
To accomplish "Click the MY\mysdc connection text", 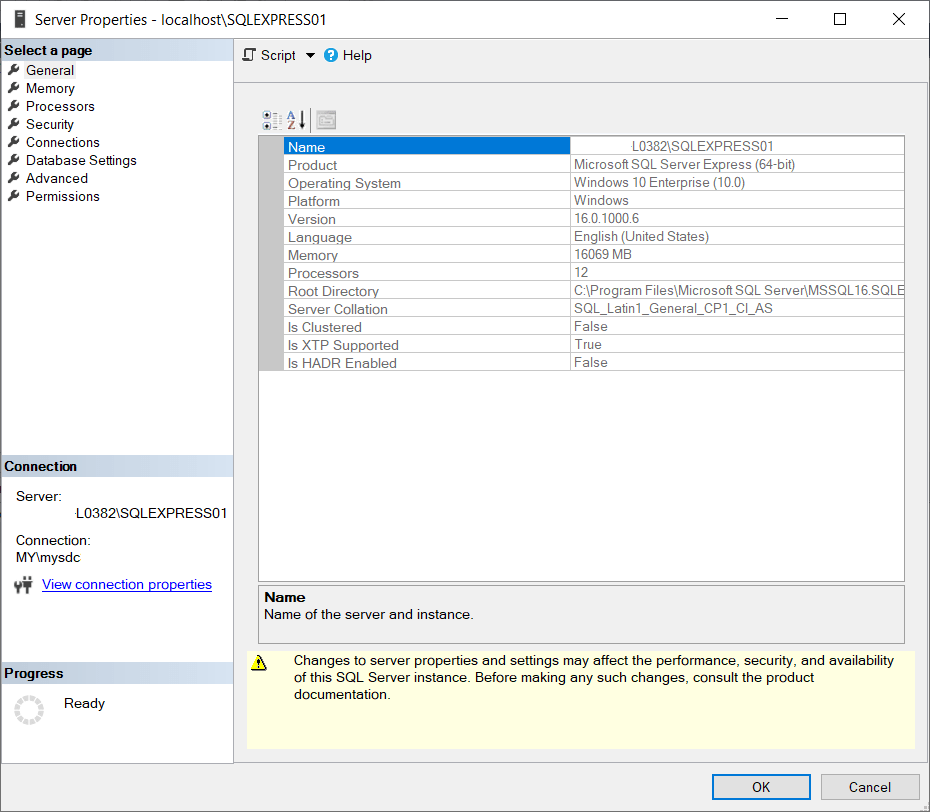I will 48,558.
